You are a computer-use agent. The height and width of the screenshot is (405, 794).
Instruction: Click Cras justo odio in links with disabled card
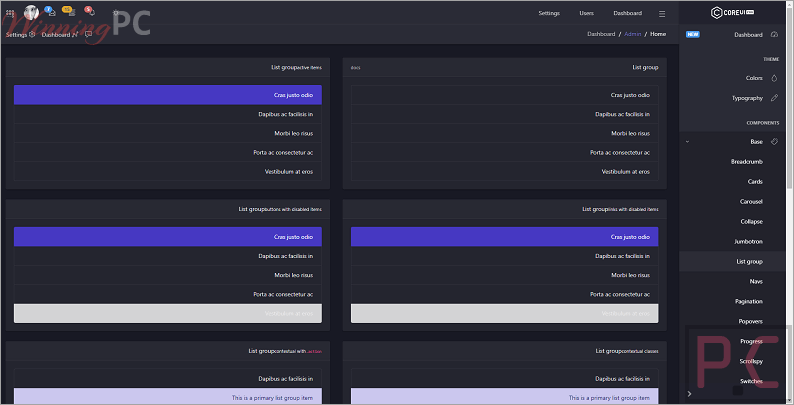504,237
